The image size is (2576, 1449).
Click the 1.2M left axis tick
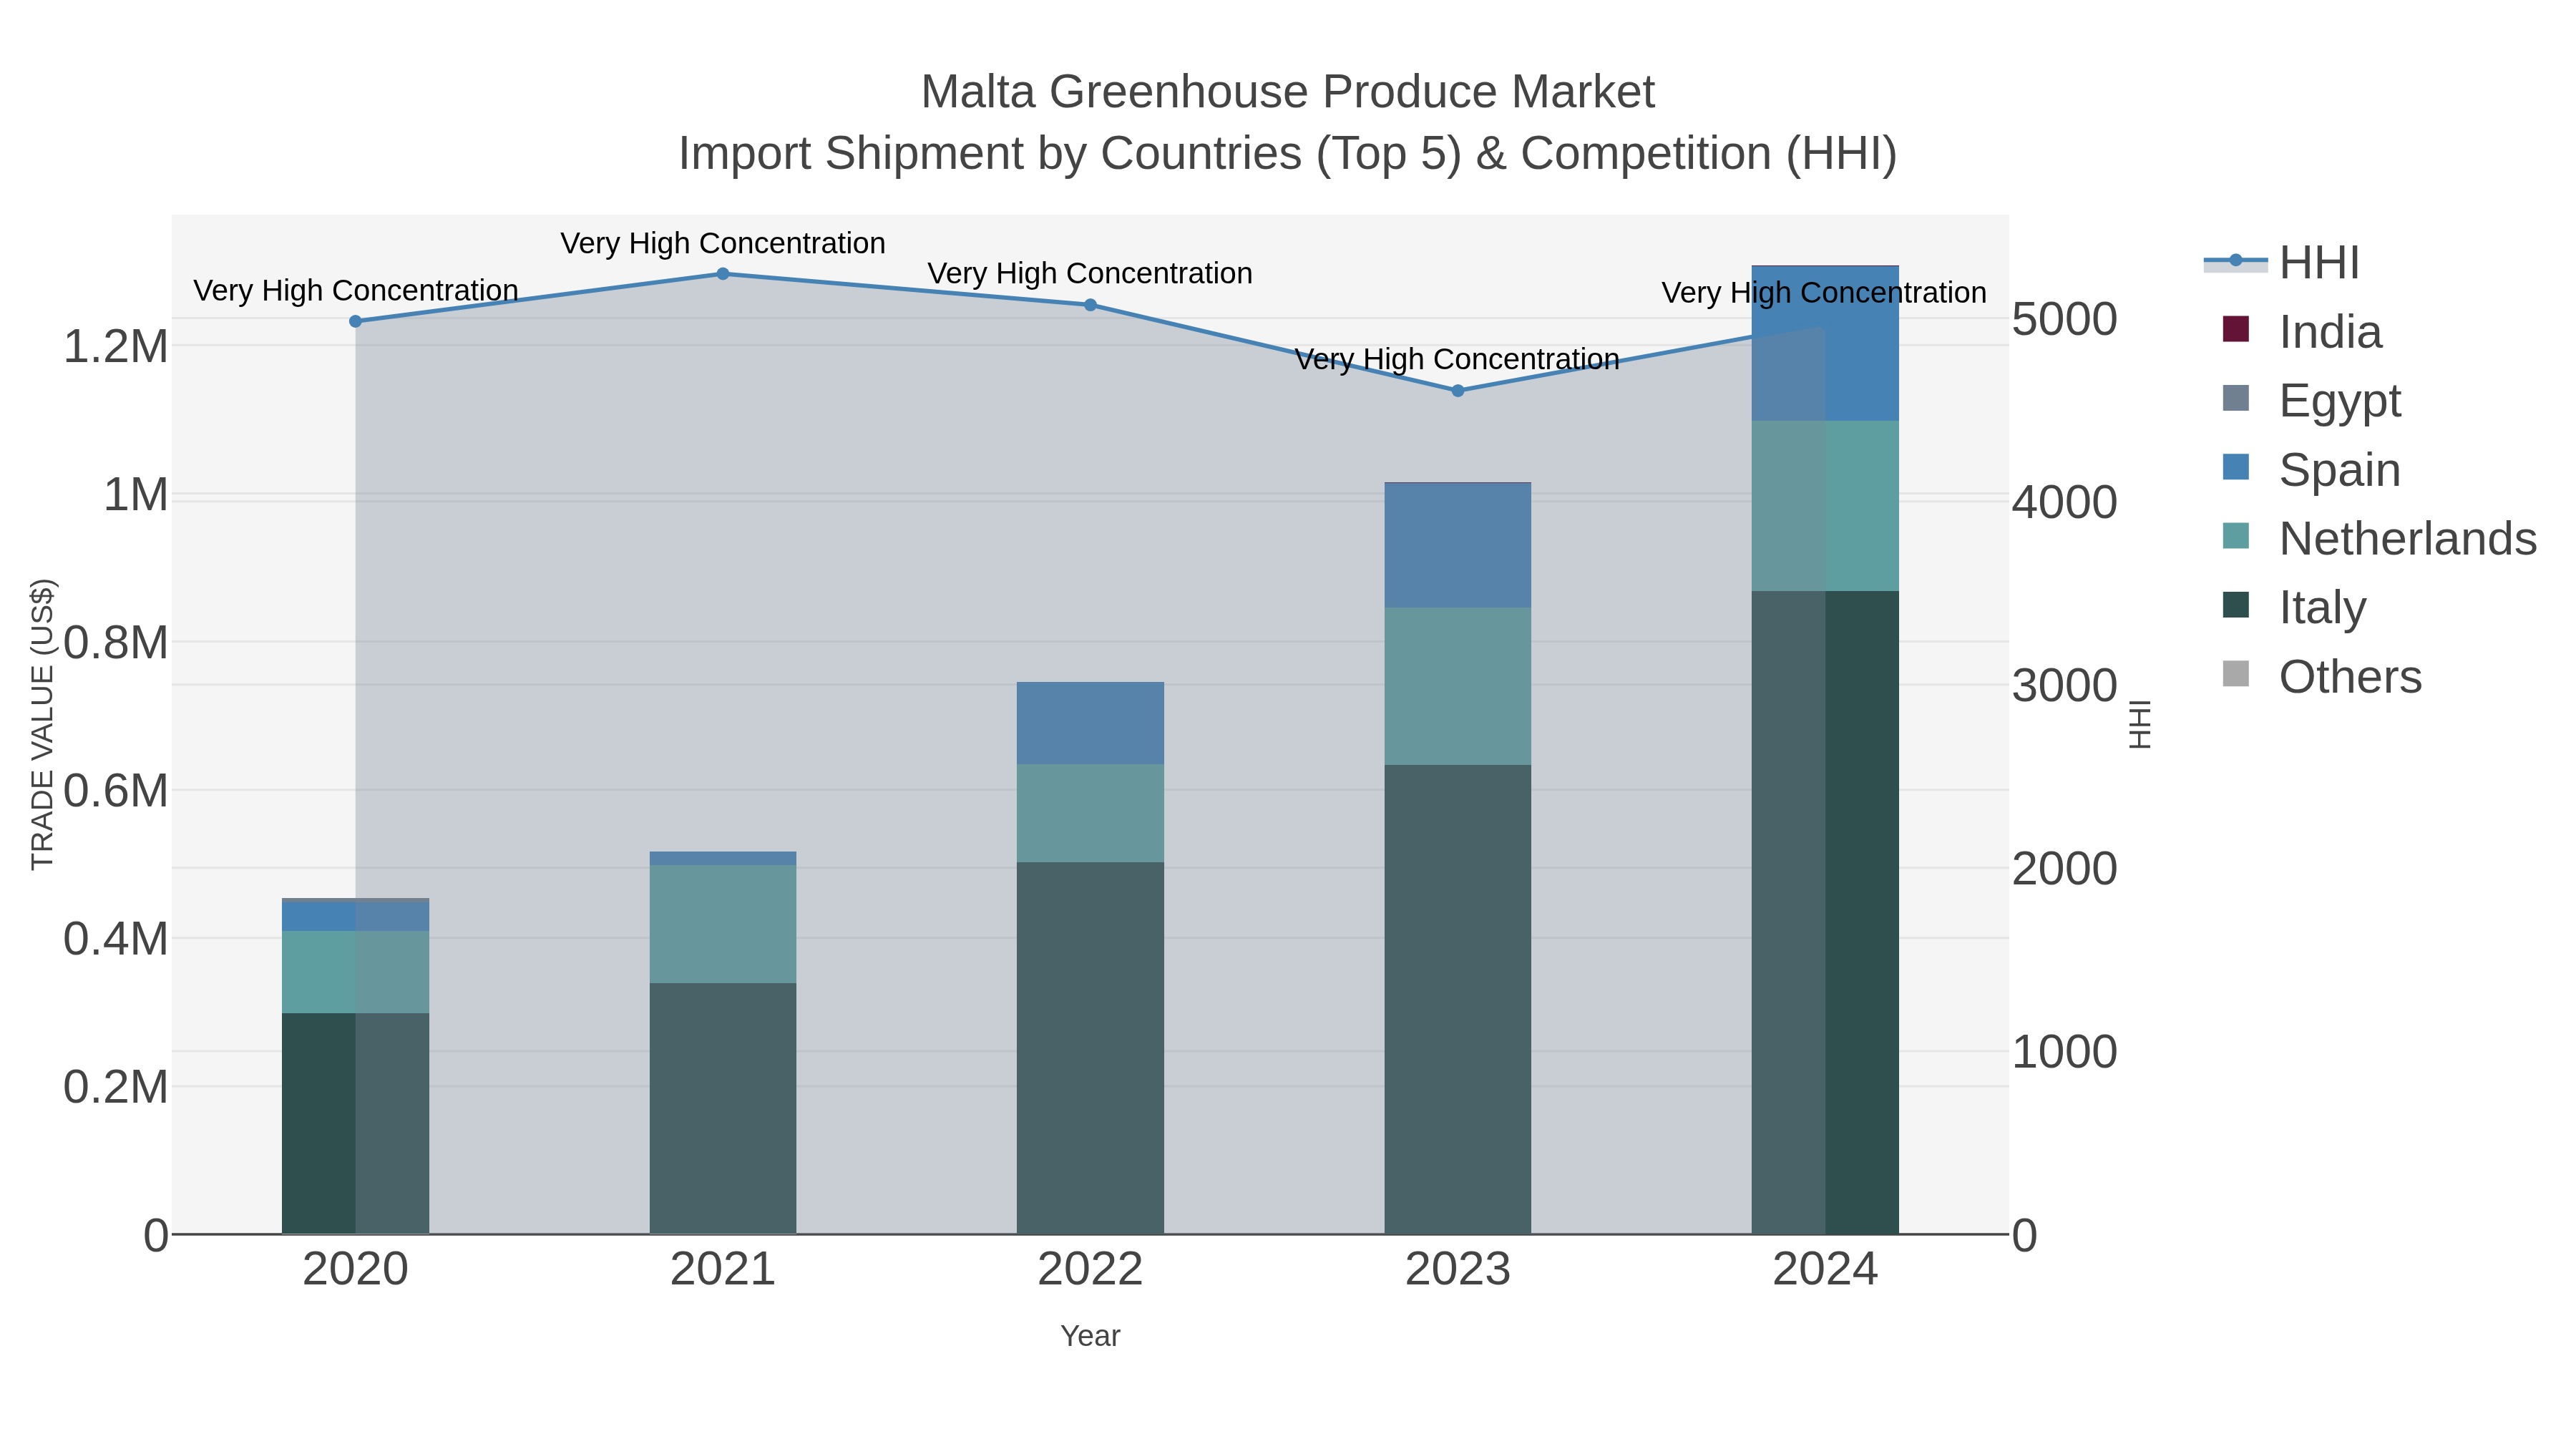pyautogui.click(x=115, y=347)
